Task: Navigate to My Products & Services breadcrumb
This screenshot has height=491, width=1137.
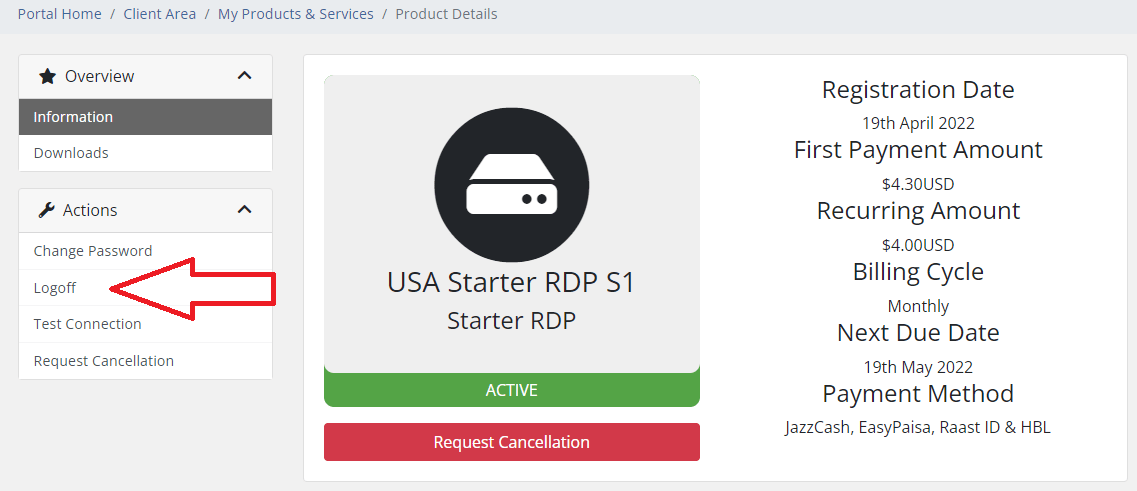Action: pos(296,14)
